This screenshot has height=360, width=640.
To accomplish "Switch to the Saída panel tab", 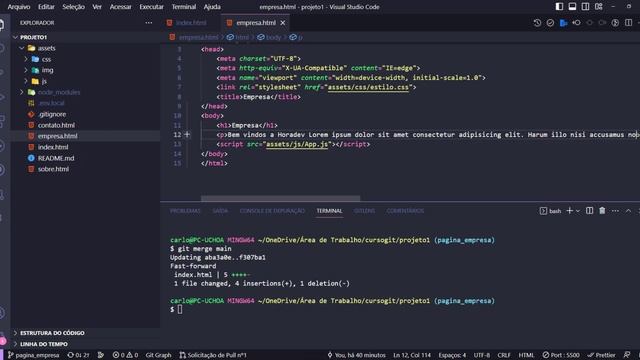I will (x=220, y=211).
